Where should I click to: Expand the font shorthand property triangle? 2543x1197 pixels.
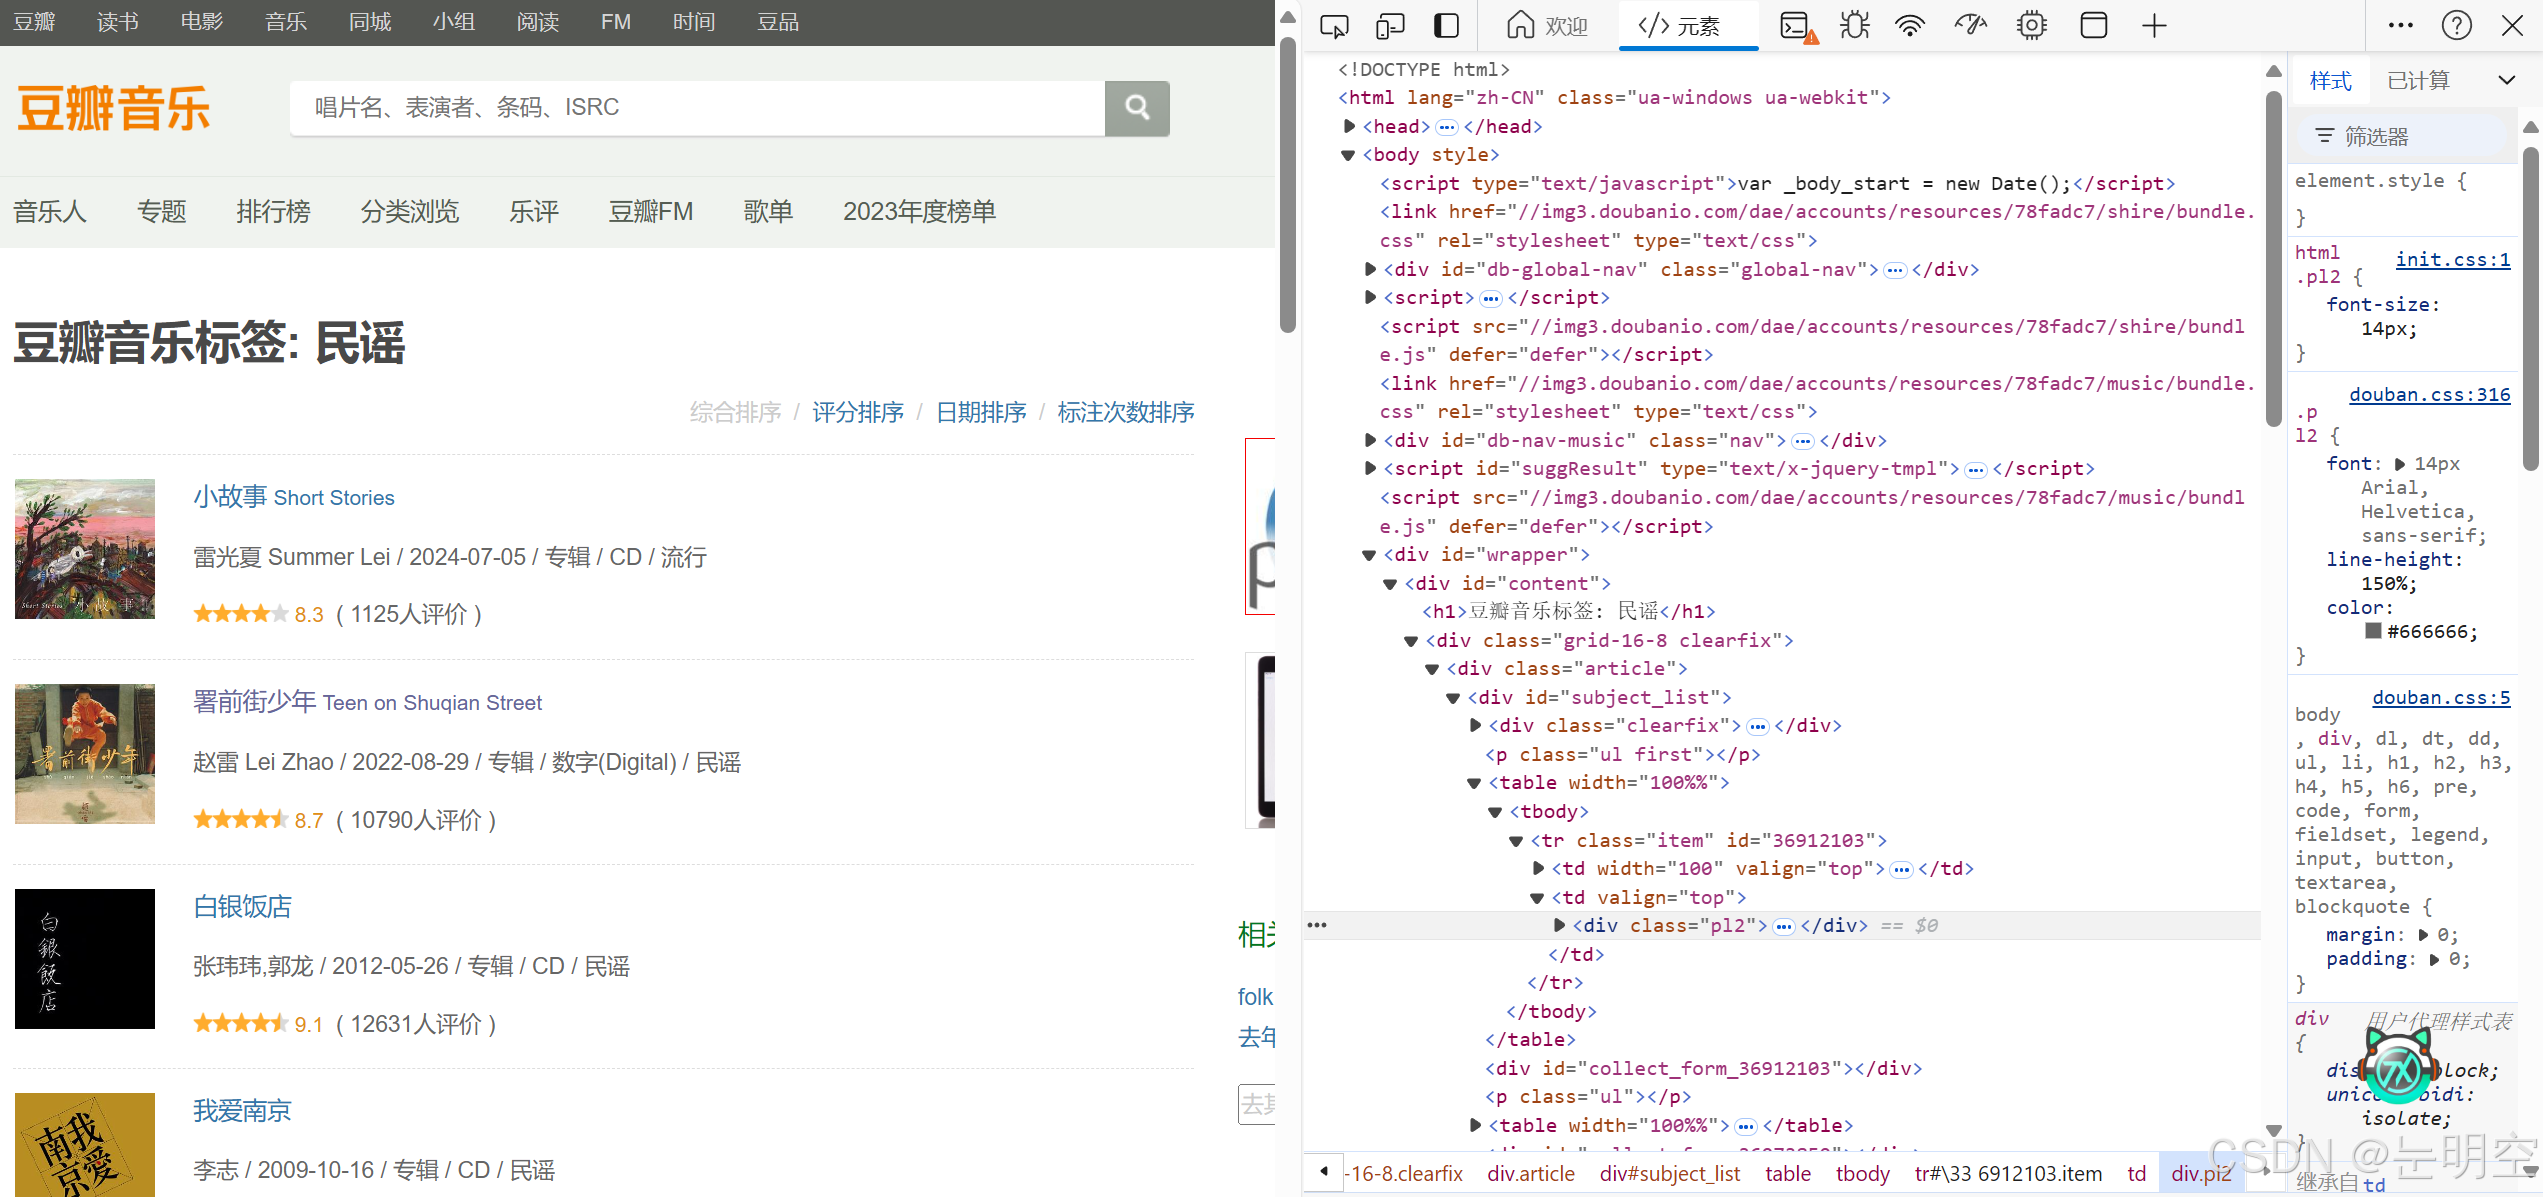tap(2399, 464)
